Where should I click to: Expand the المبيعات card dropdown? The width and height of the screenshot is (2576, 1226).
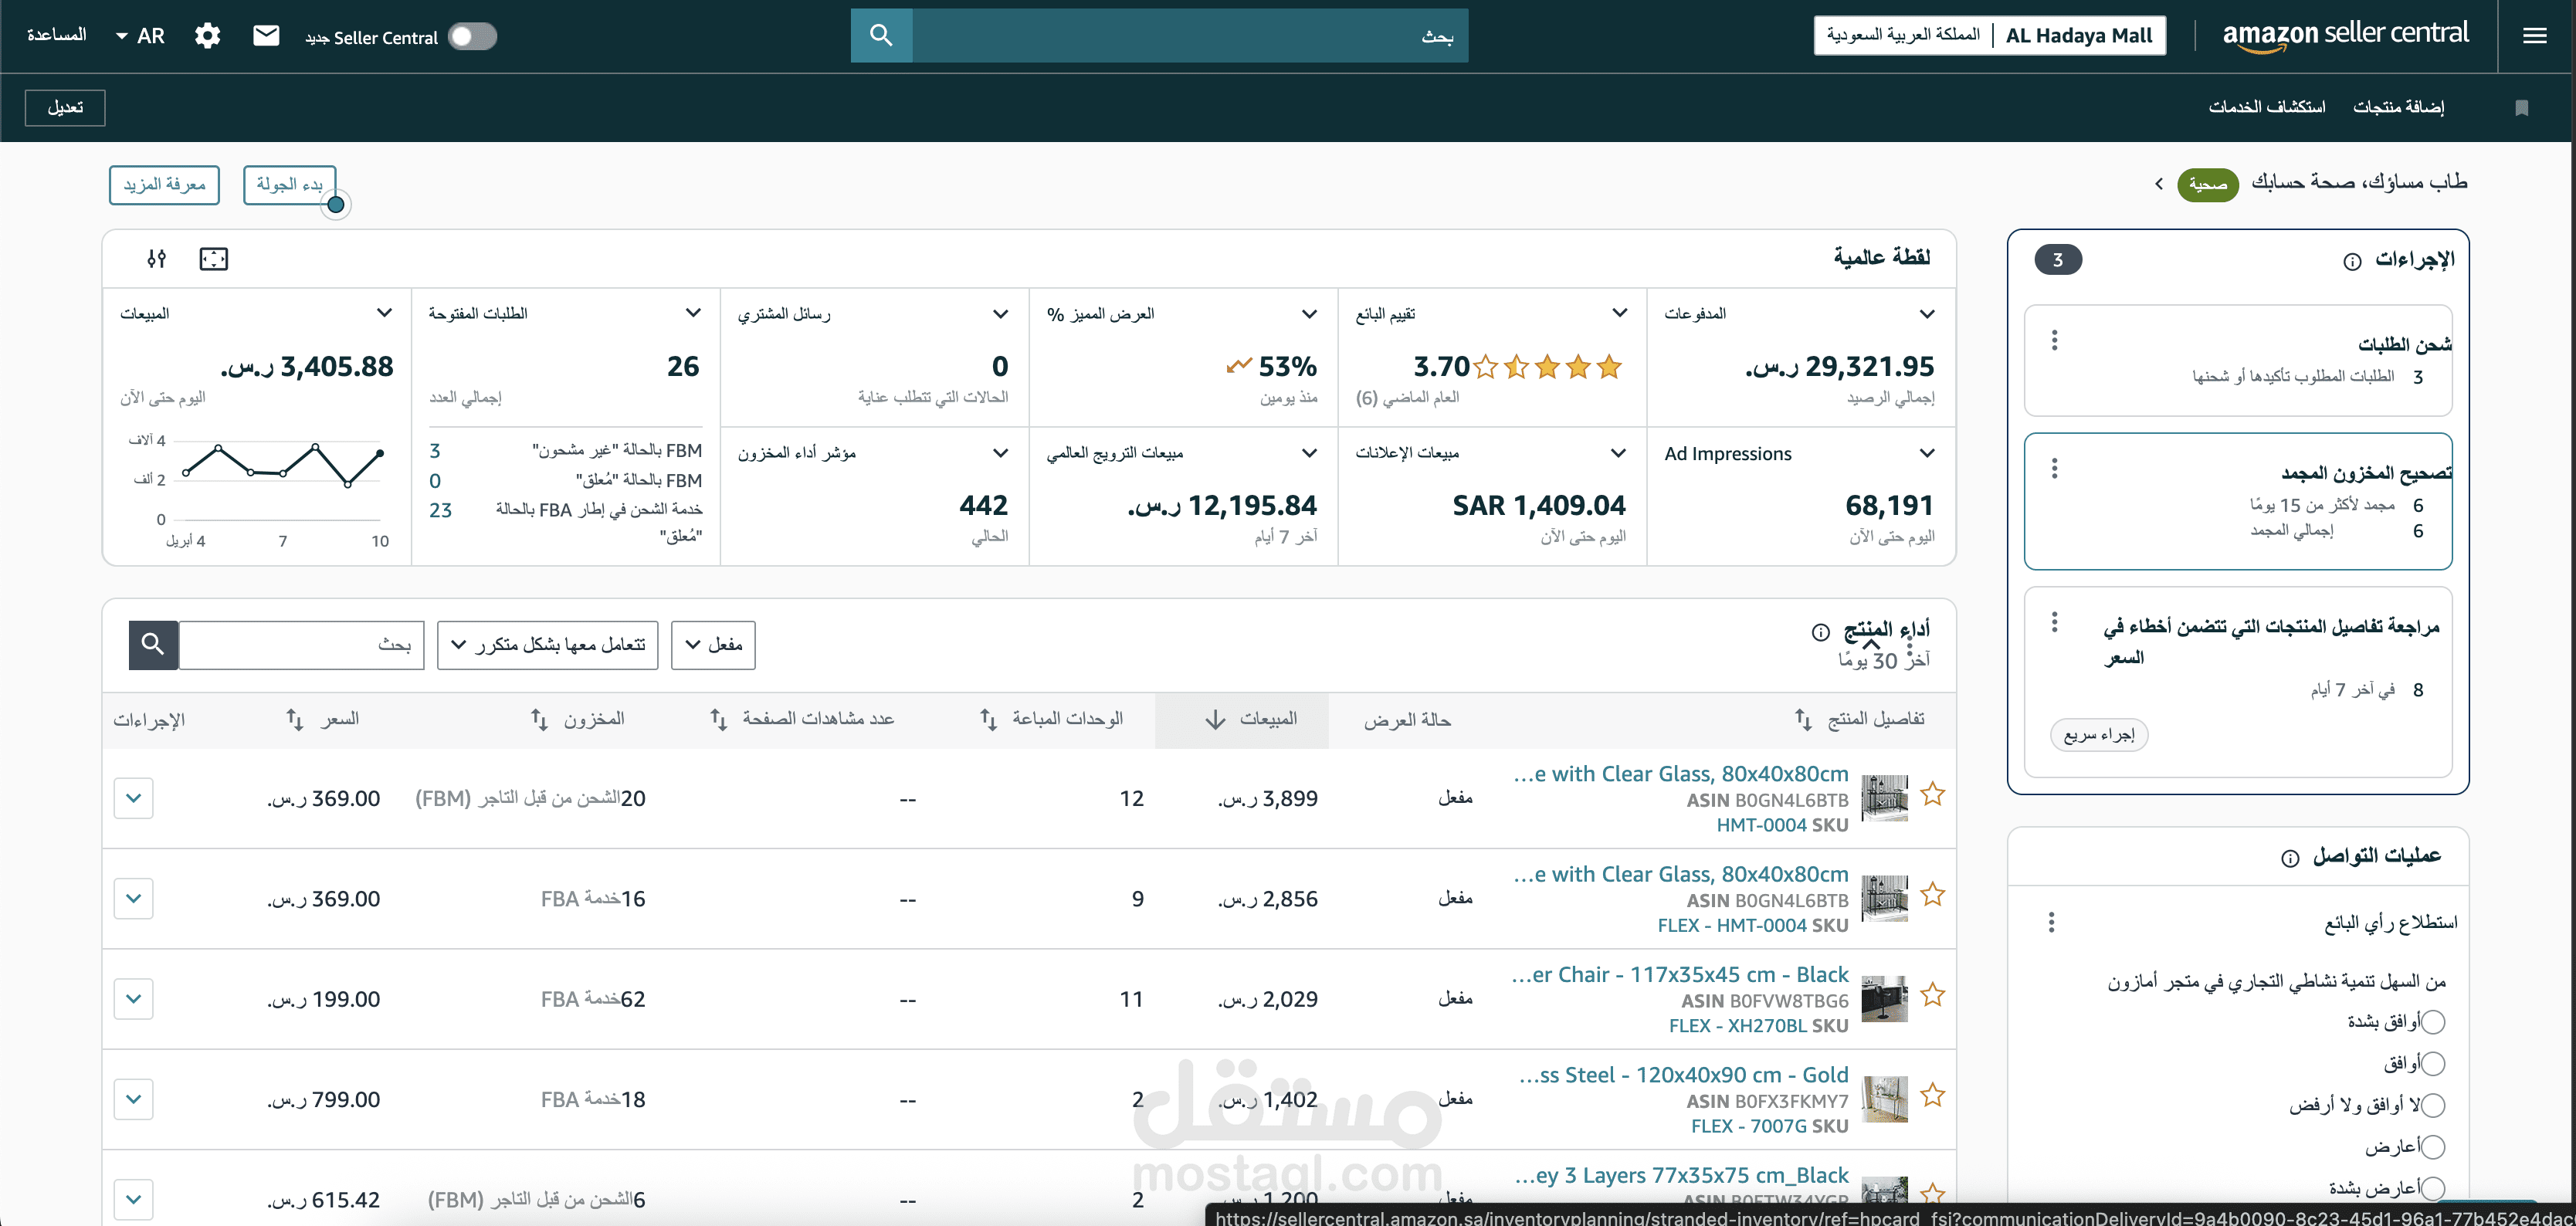pos(385,313)
